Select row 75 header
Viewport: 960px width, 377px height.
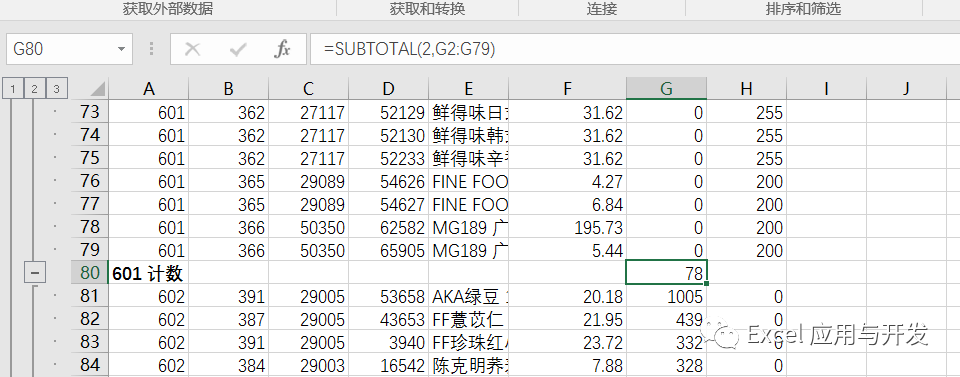(x=89, y=158)
